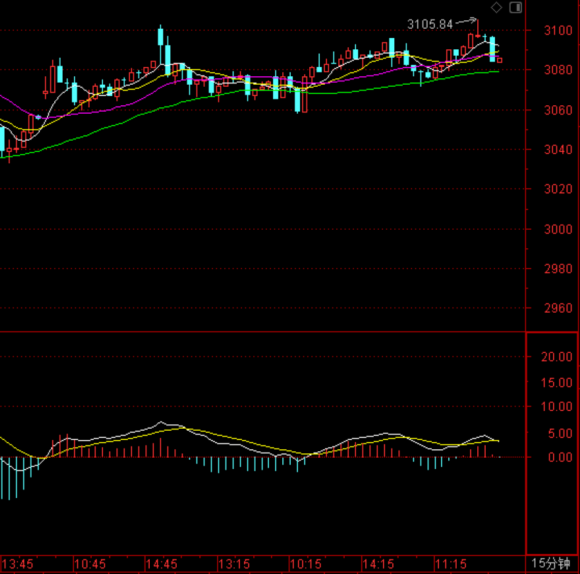Click the 3105.84 high price annotation

coord(430,24)
